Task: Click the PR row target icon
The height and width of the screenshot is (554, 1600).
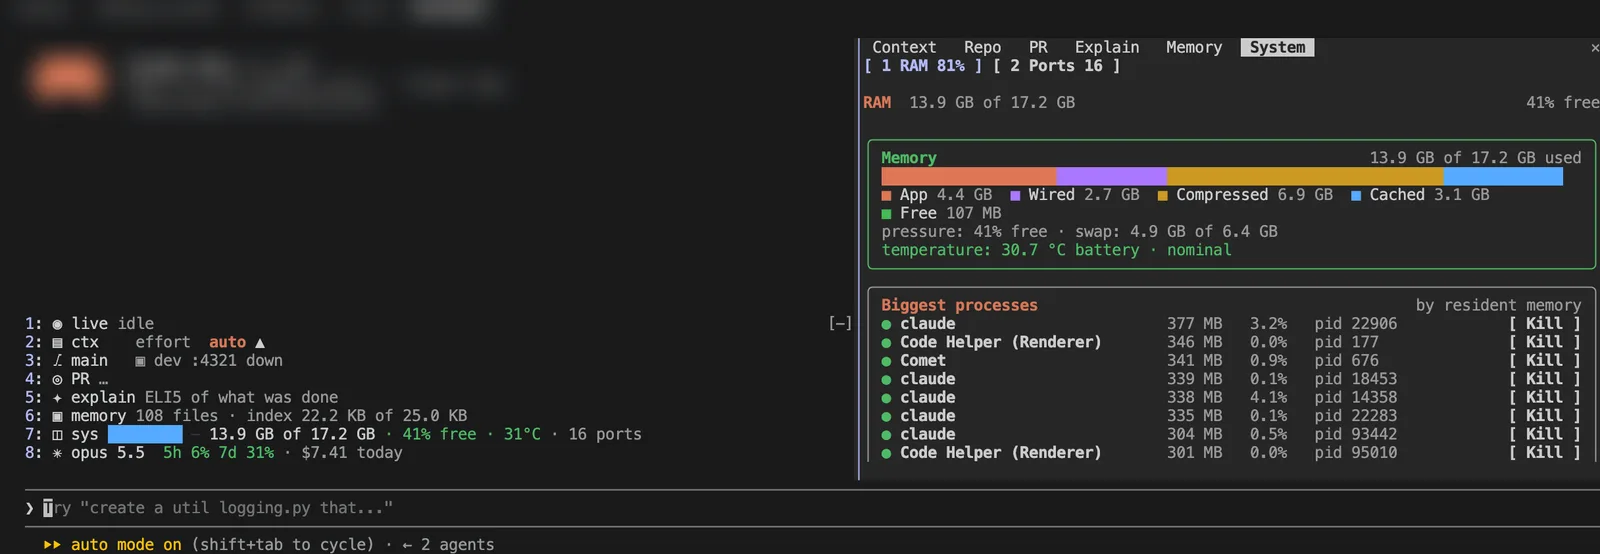Action: point(57,380)
